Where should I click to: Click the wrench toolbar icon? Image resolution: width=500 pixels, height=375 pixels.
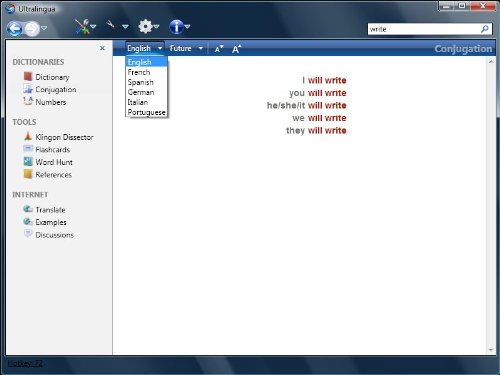pos(110,24)
